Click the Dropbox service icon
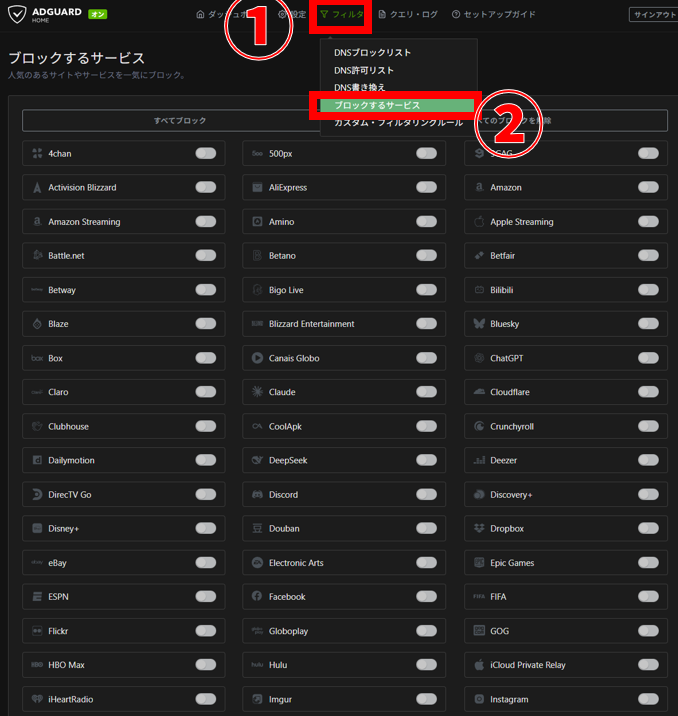Viewport: 678px width, 716px height. pyautogui.click(x=479, y=528)
